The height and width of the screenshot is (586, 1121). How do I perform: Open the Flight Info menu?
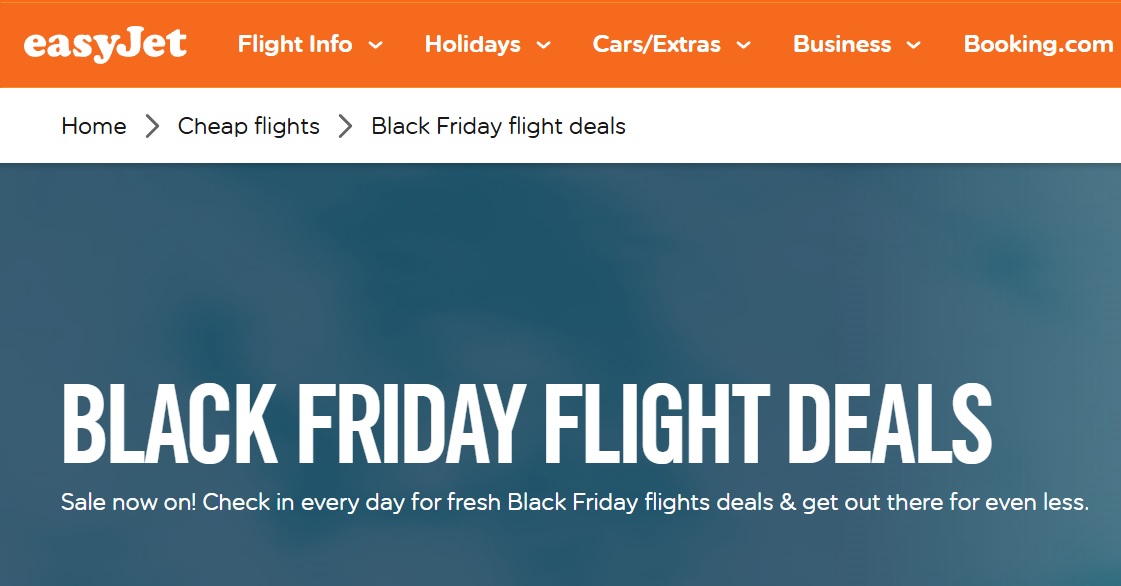coord(295,45)
